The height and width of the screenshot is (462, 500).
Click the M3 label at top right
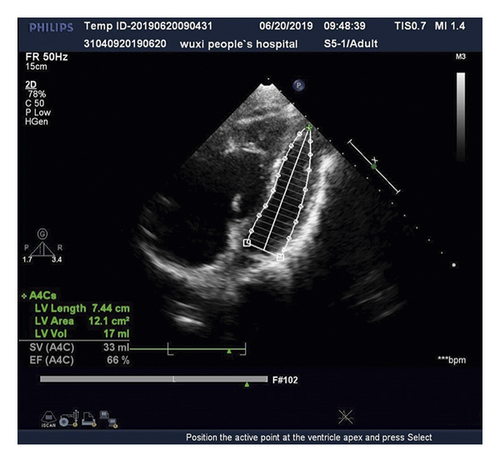(x=460, y=57)
